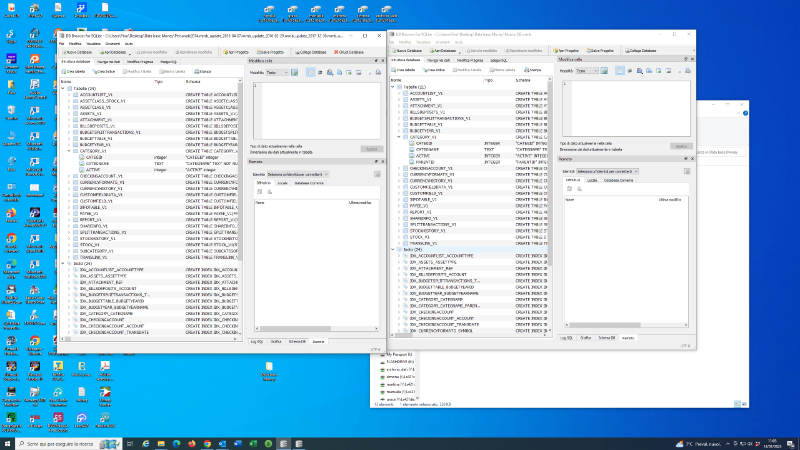Image resolution: width=800 pixels, height=450 pixels.
Task: Open the Modifica menu in left window
Action: pos(75,44)
